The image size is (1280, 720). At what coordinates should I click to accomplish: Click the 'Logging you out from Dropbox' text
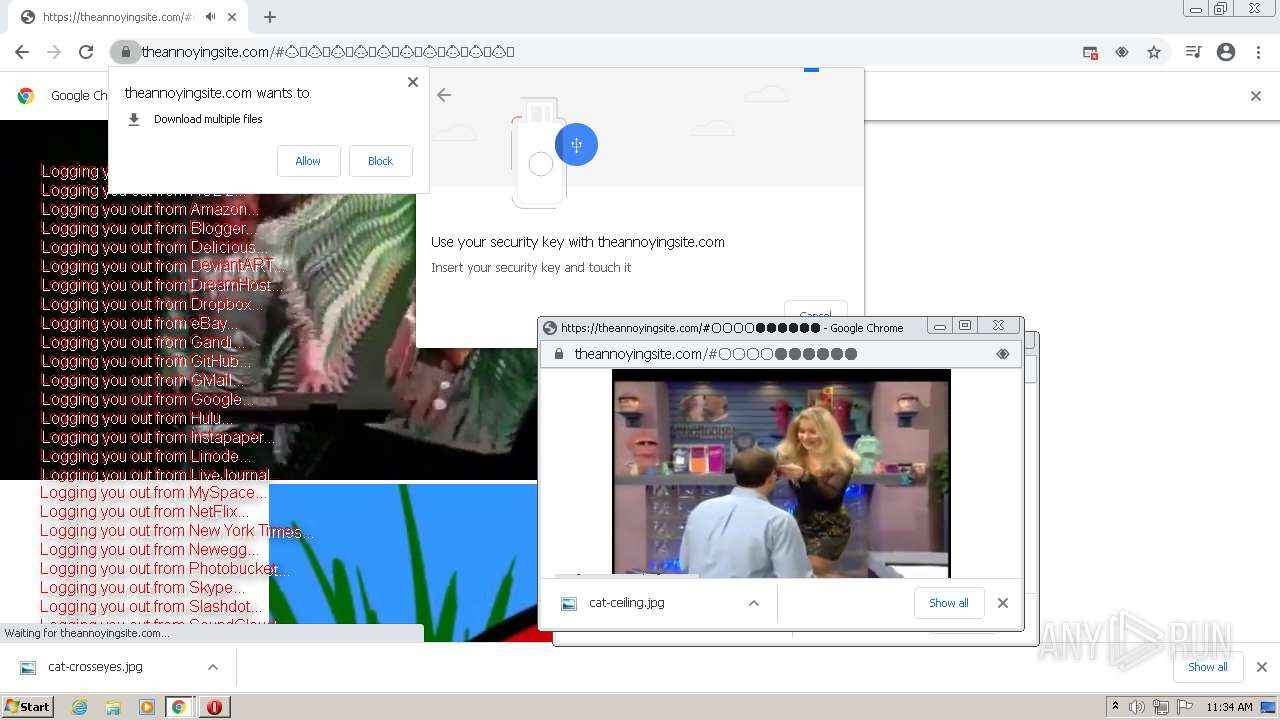(x=152, y=304)
